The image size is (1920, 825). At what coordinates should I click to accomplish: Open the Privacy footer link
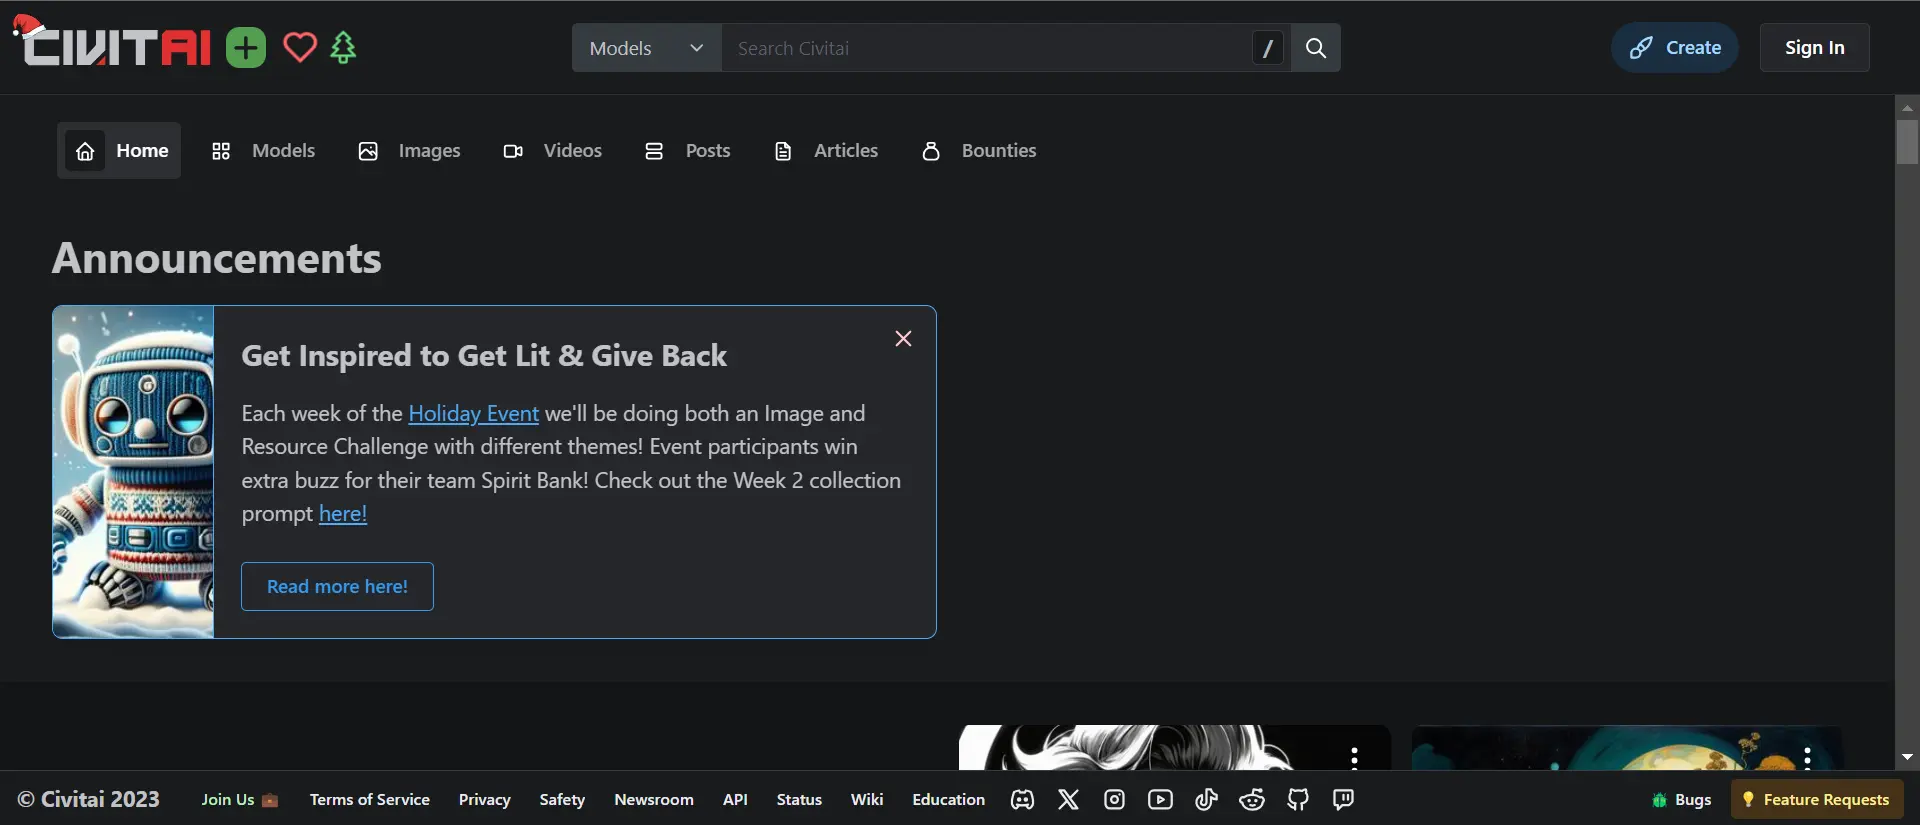tap(485, 799)
